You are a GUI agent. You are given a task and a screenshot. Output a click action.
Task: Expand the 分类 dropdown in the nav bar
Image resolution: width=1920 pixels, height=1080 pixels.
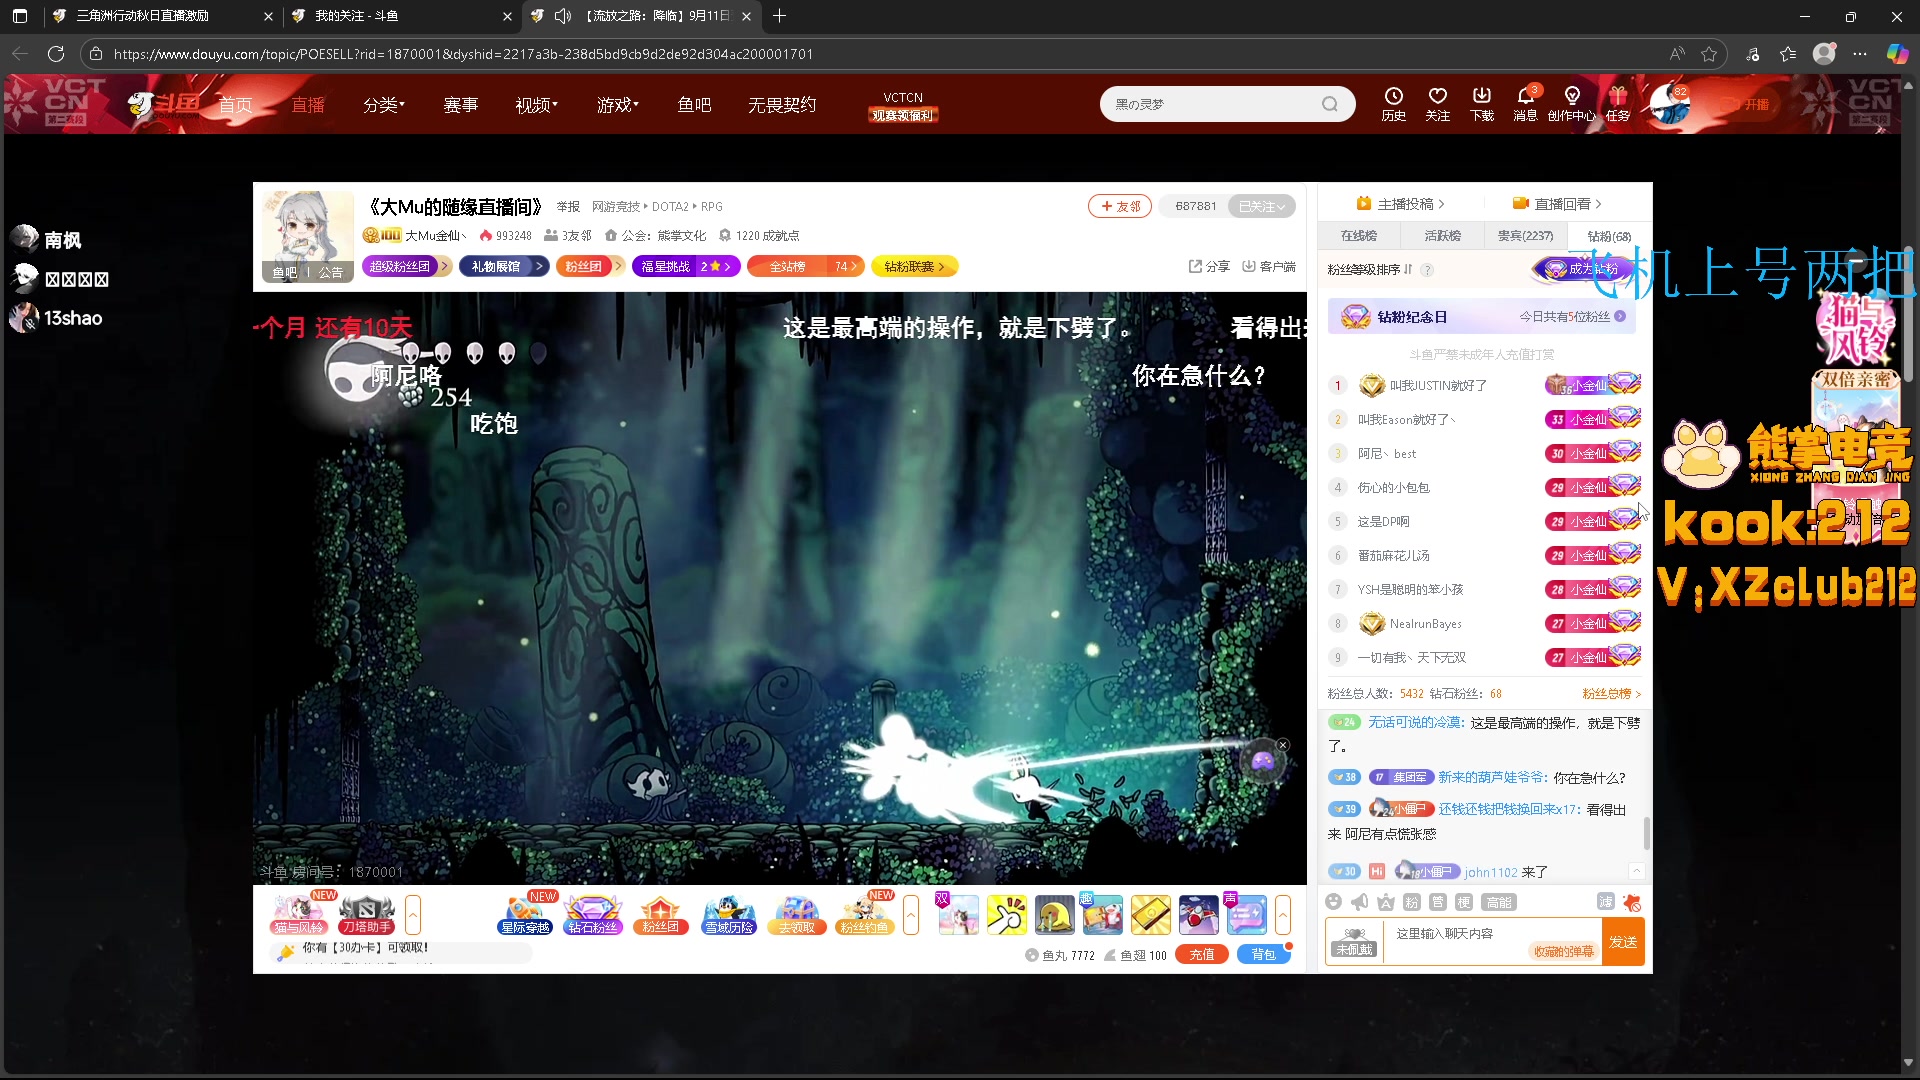(x=384, y=104)
